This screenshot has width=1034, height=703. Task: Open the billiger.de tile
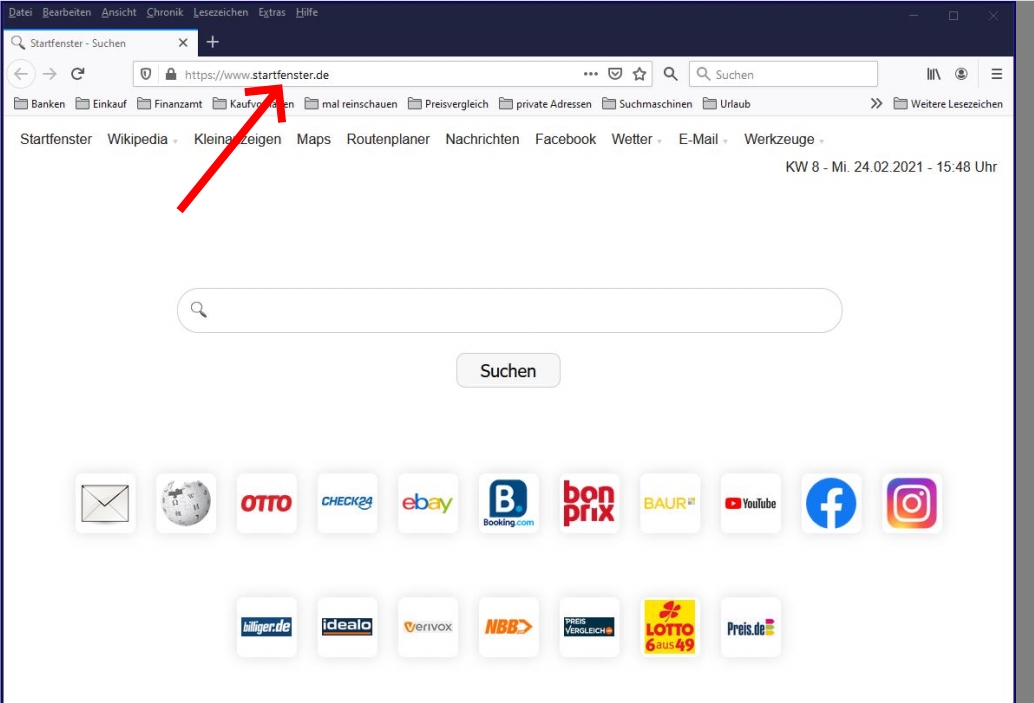click(266, 627)
